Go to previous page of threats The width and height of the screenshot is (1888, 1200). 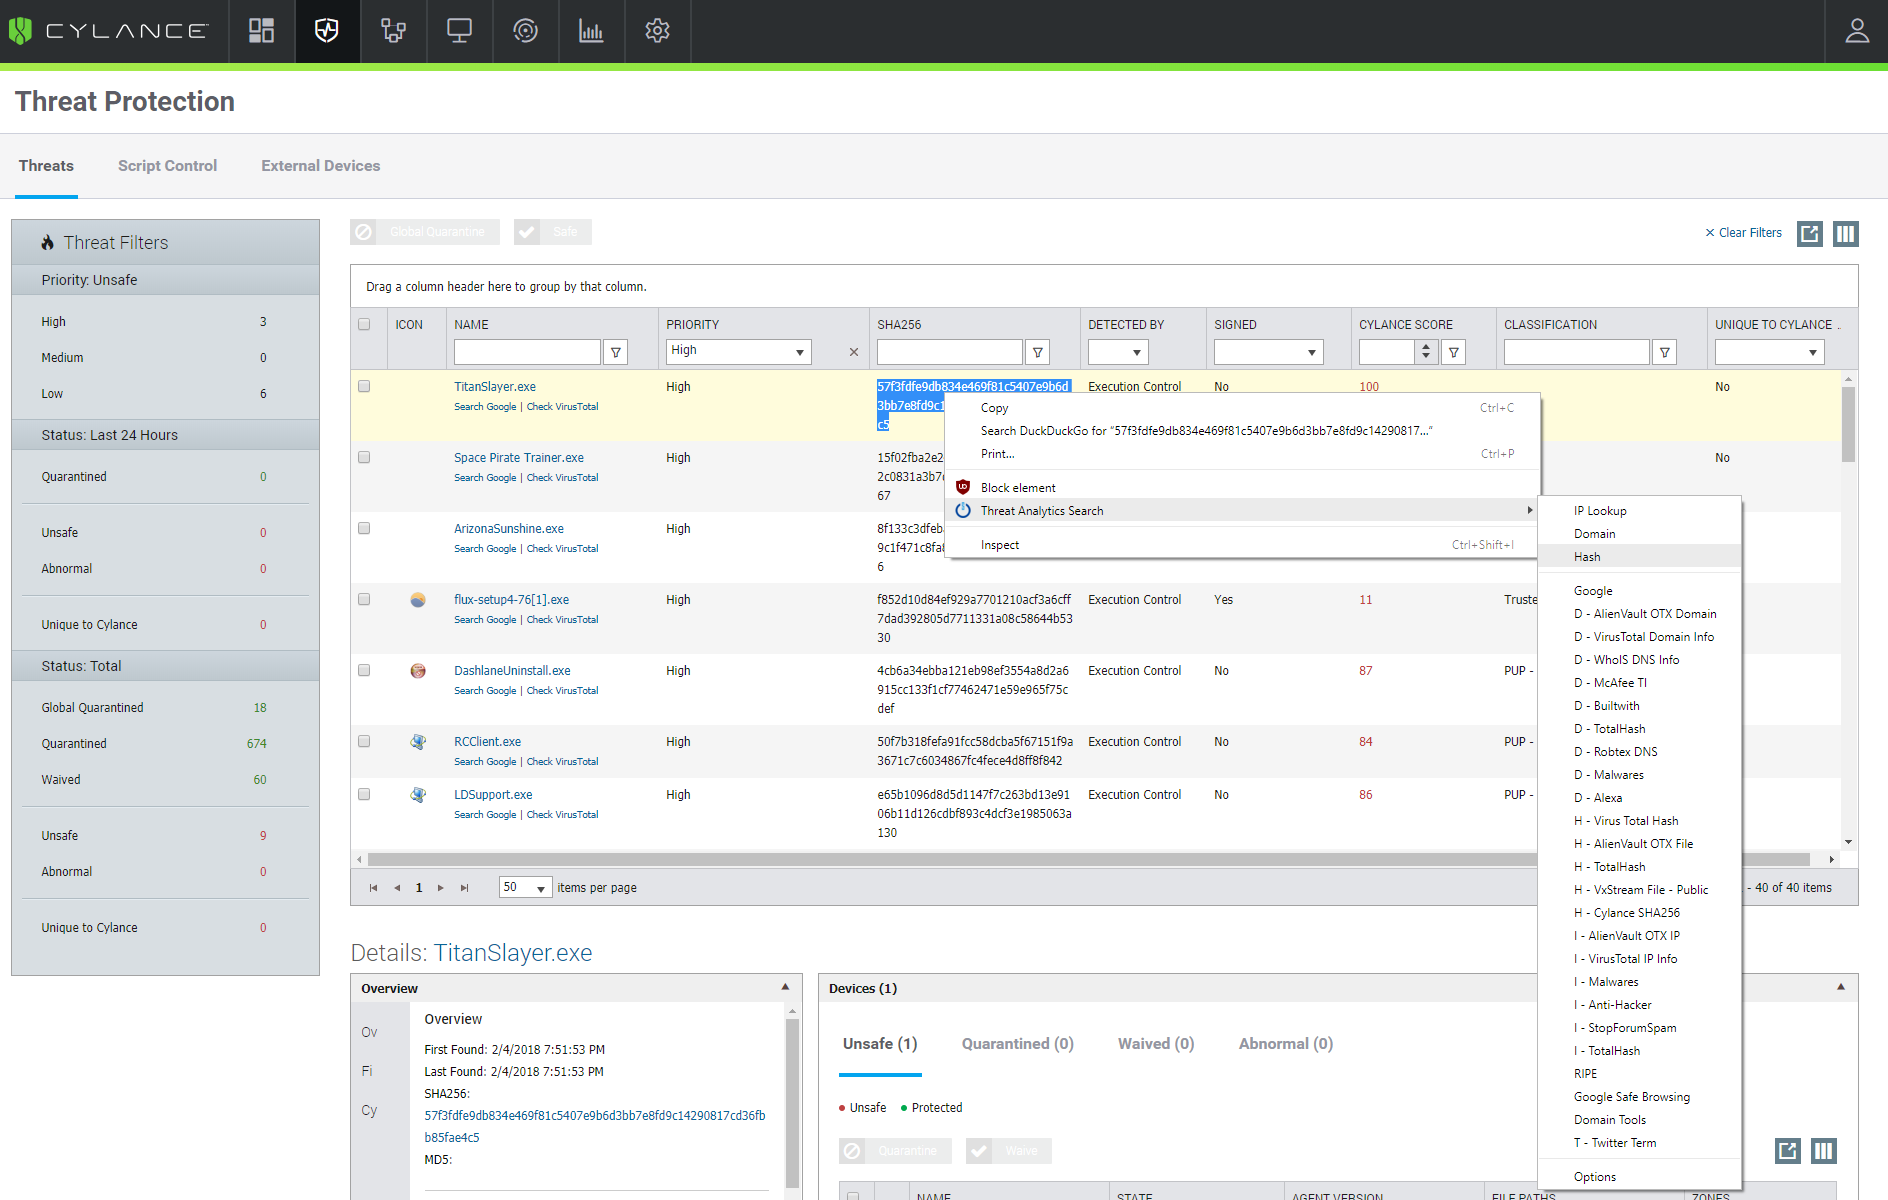pos(397,888)
